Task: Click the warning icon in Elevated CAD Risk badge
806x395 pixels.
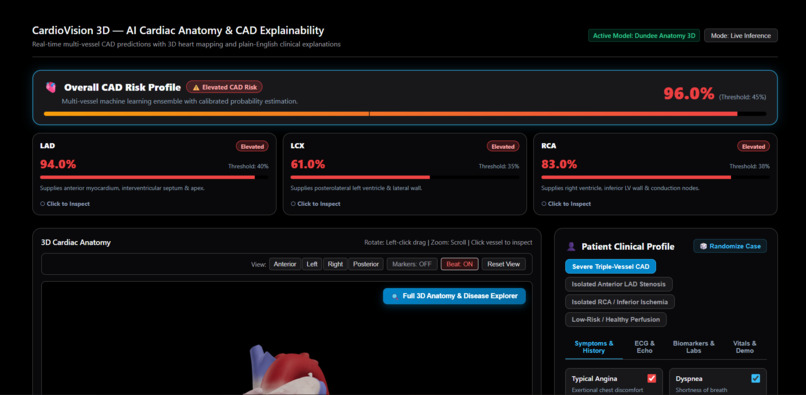Action: click(196, 87)
